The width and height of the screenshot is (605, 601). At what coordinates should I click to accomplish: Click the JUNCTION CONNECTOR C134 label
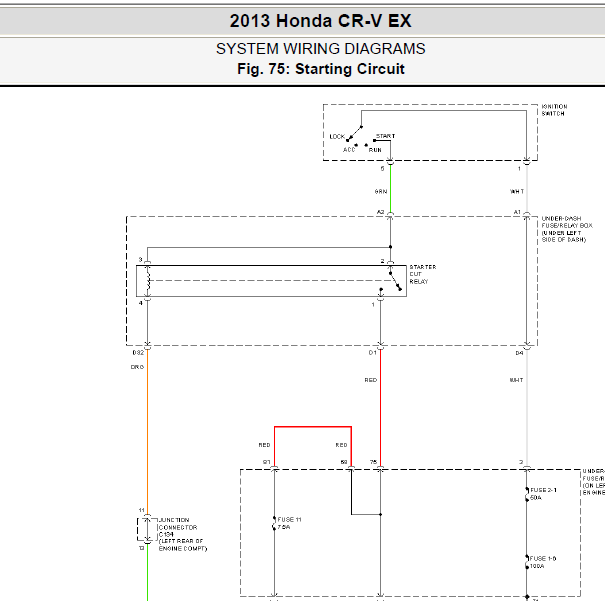[183, 534]
